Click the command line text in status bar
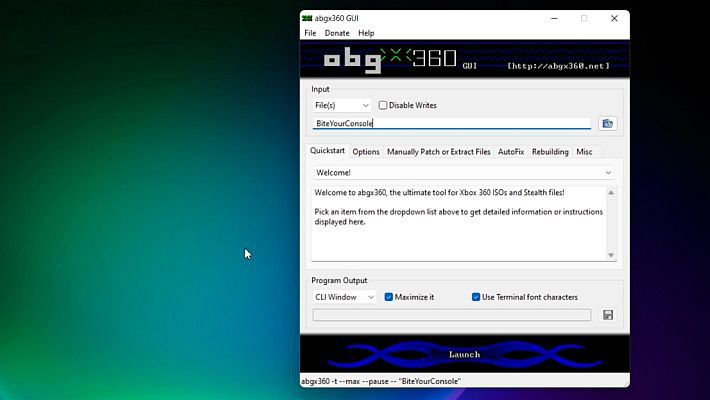Viewport: 710px width, 400px height. [x=381, y=381]
